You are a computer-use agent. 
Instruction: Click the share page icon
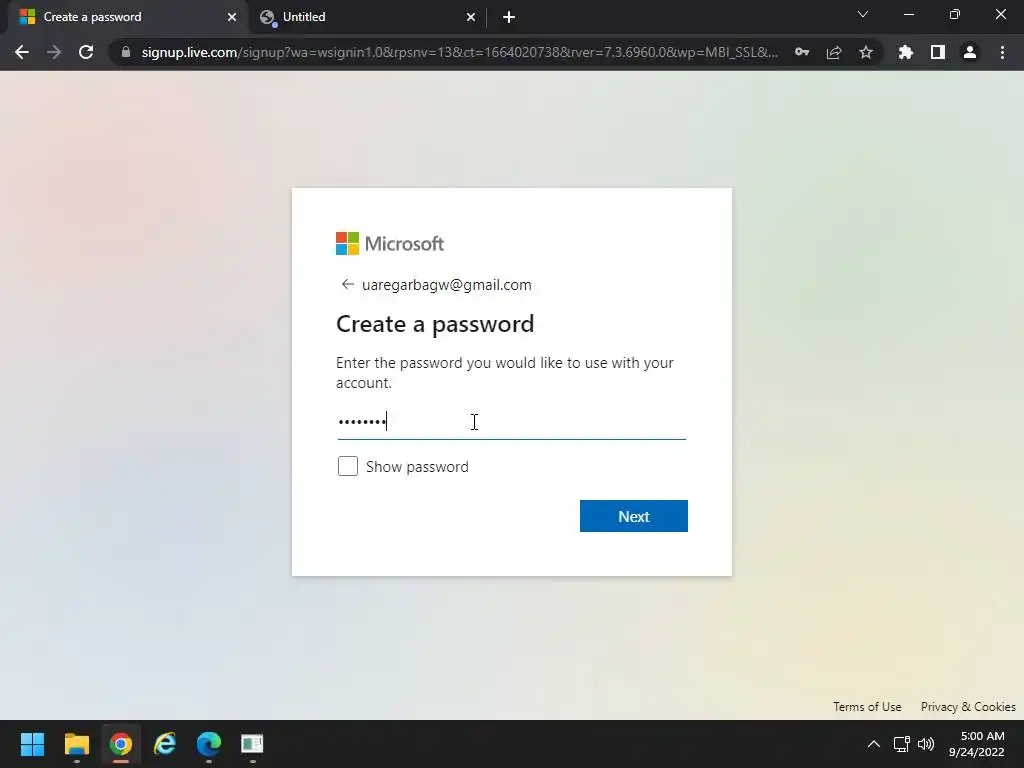click(834, 52)
